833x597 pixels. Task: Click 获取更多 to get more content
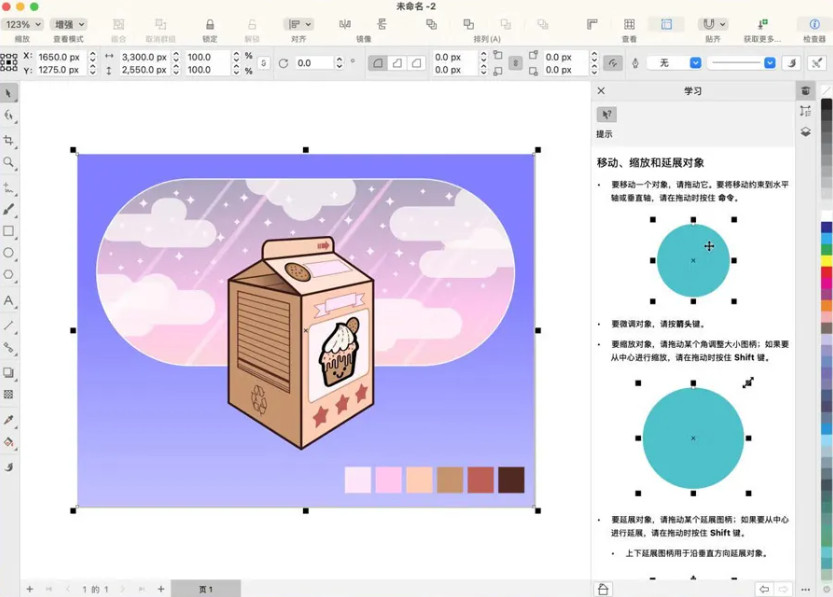760,24
